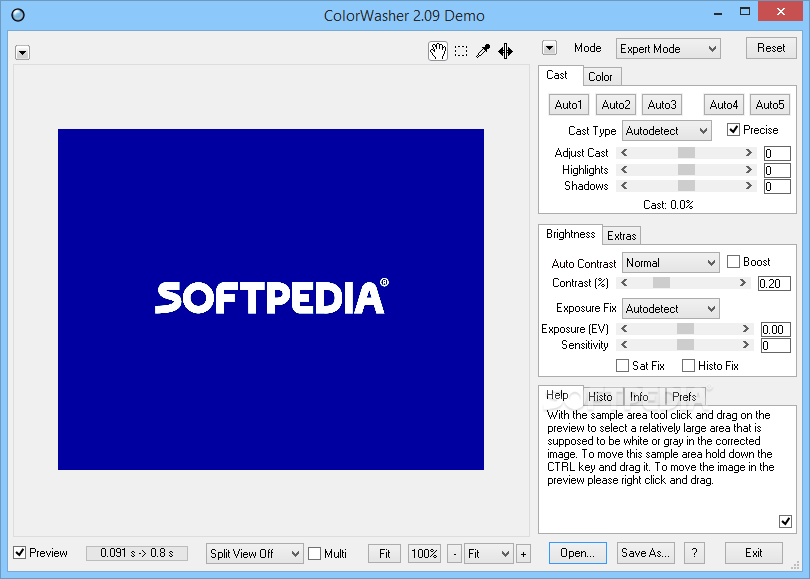Click the Sensitivity left arrow
This screenshot has height=579, width=810.
tap(624, 345)
